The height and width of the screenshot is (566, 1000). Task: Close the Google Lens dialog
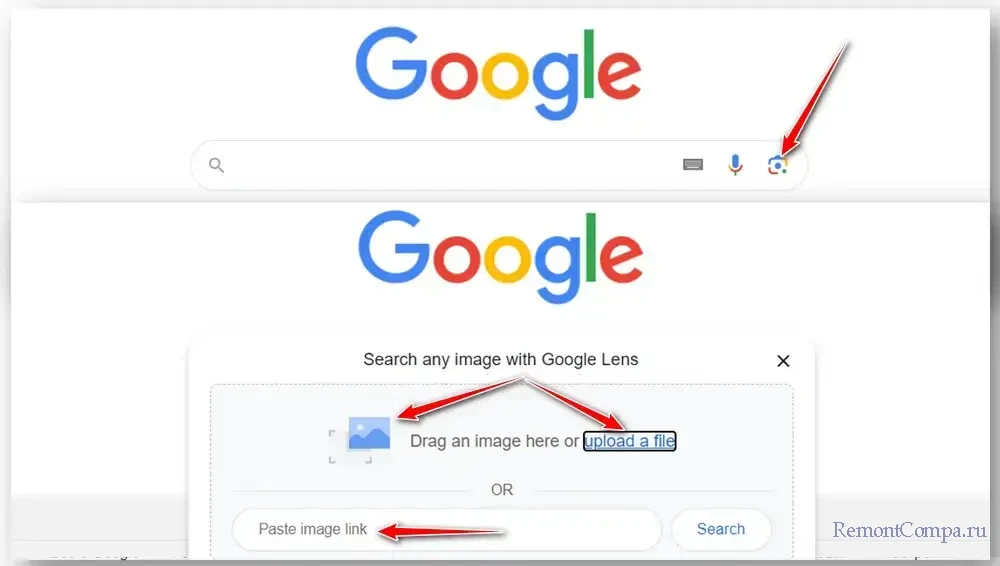tap(783, 361)
